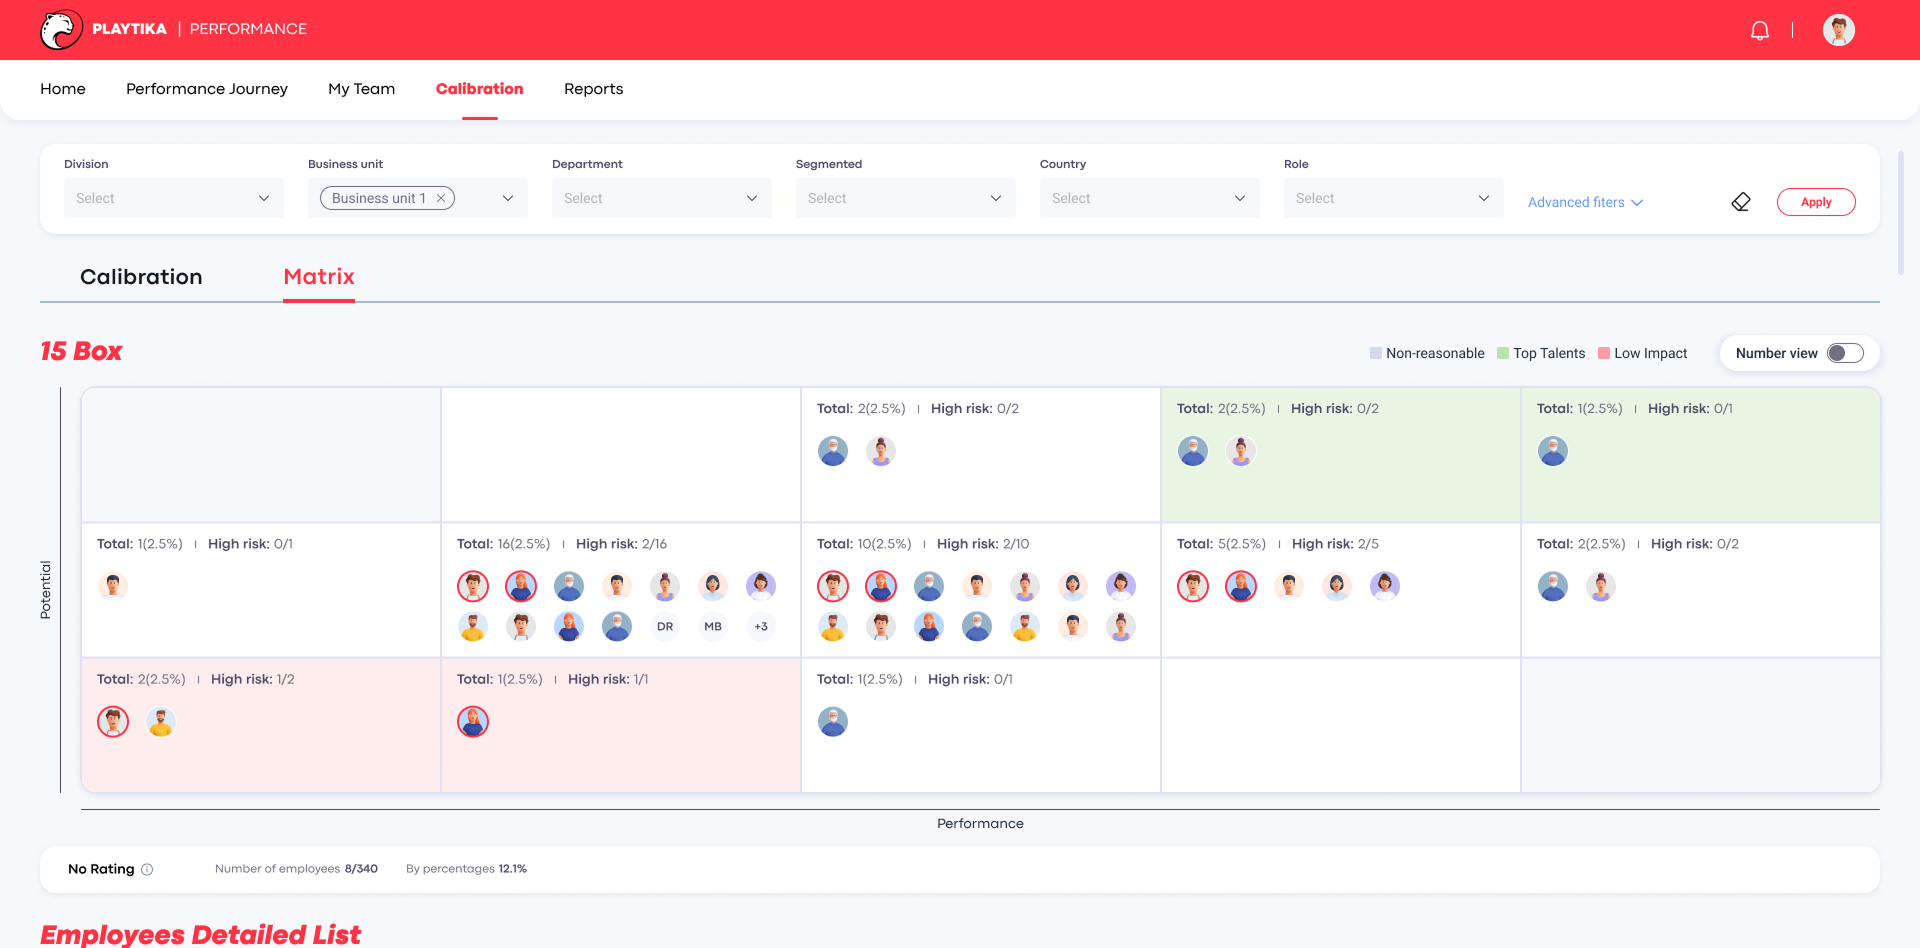Screen dimensions: 1920x948
Task: Click the Playtika logo
Action: [61, 30]
